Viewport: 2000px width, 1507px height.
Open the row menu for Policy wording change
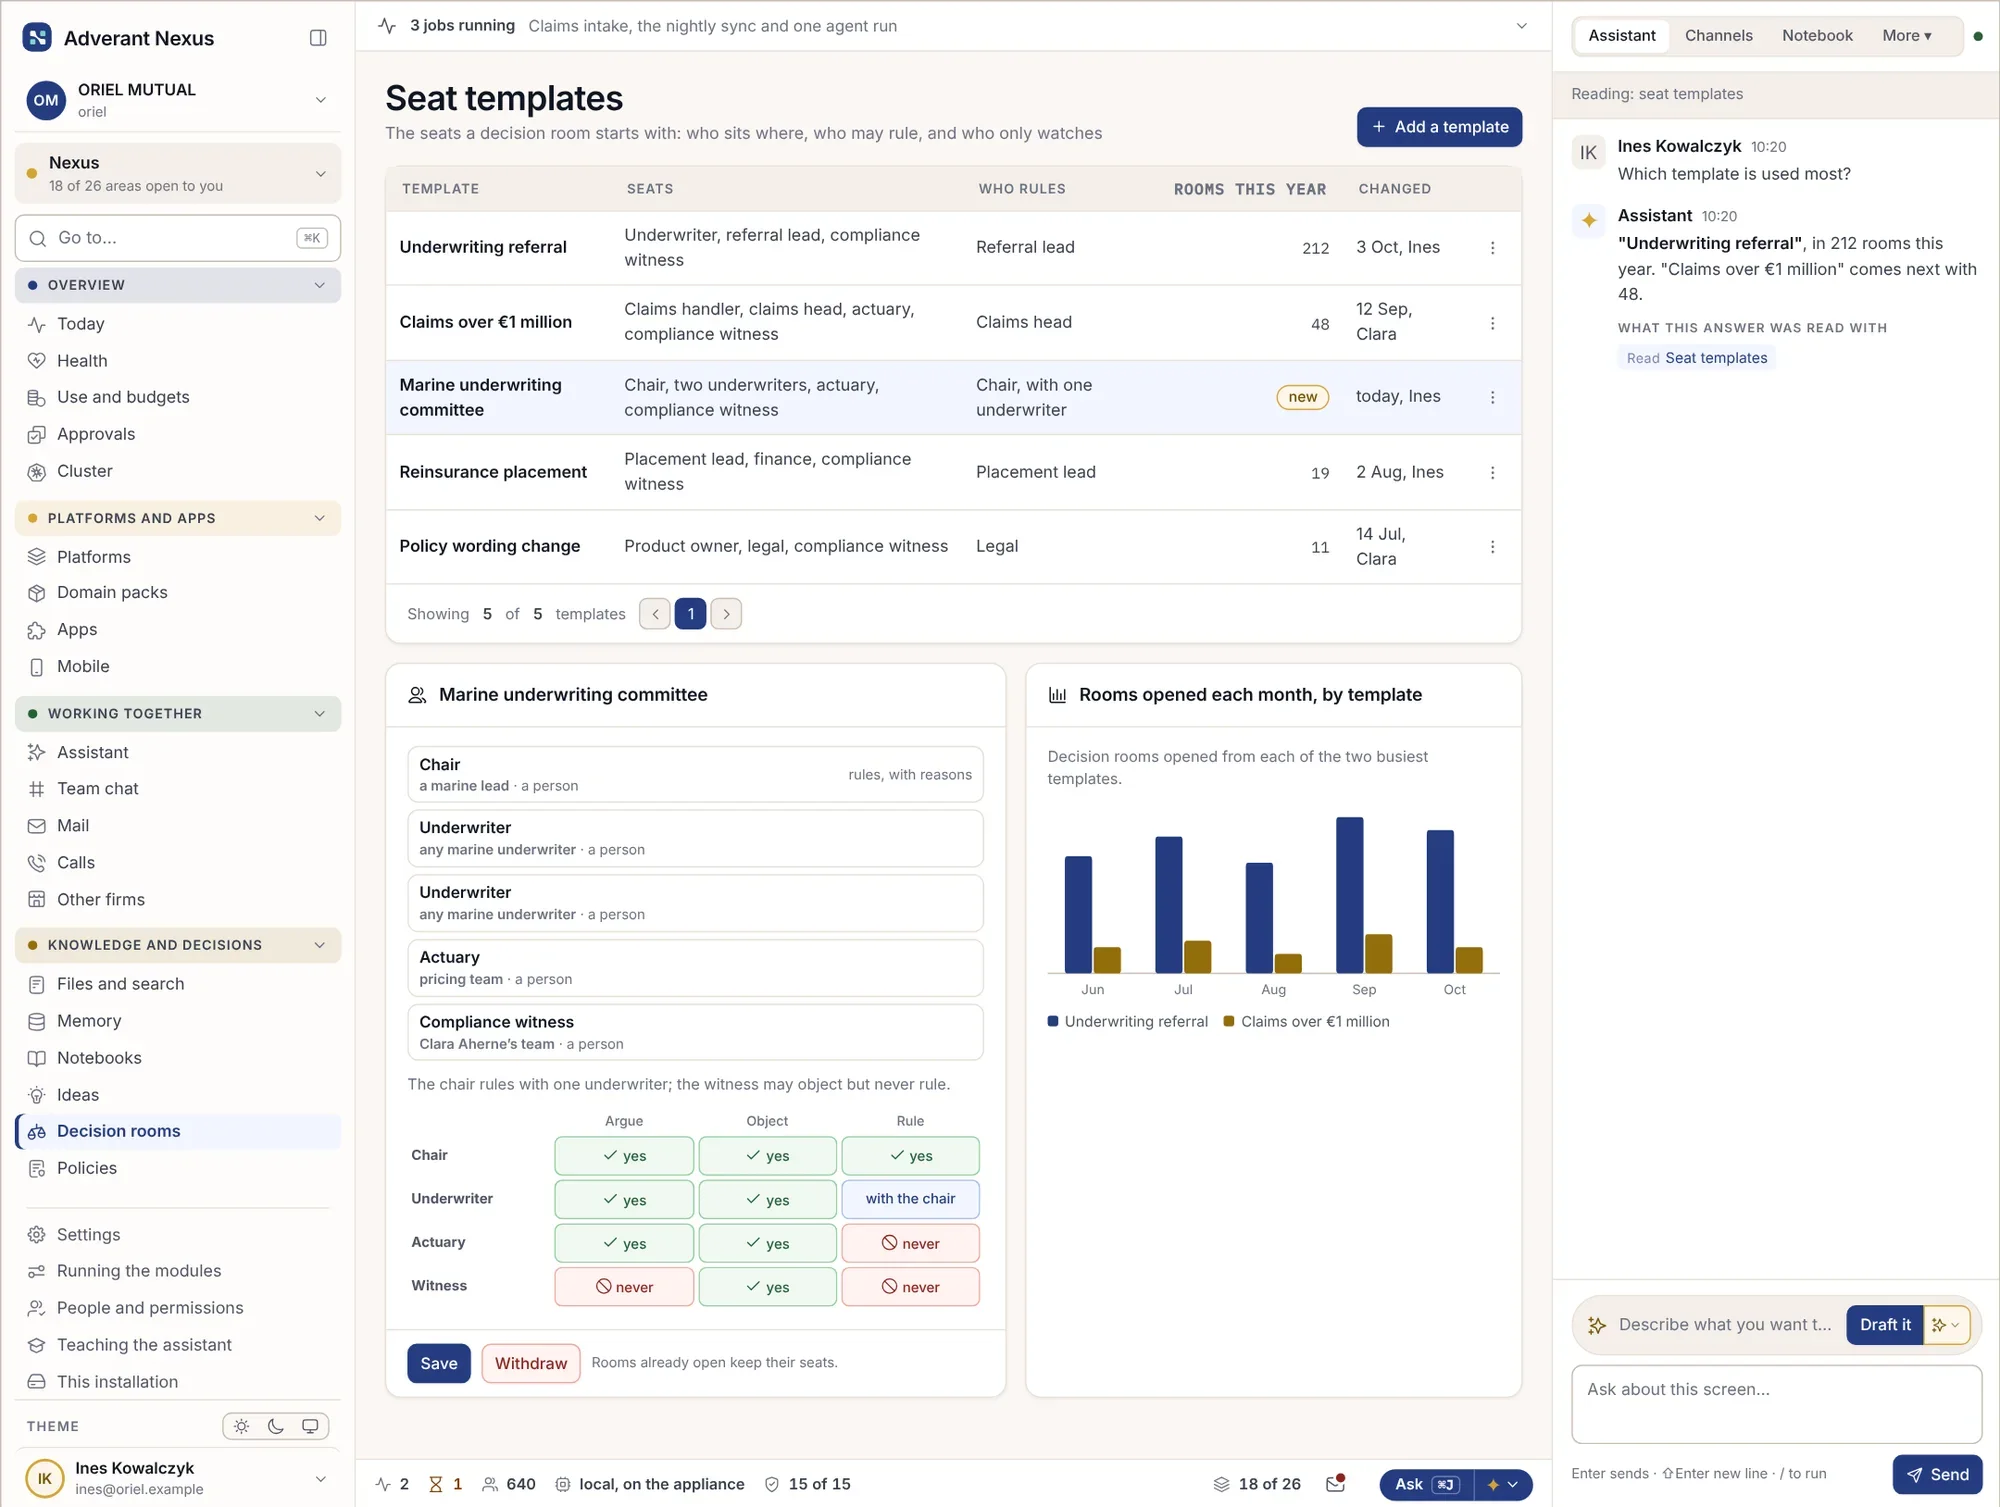coord(1492,547)
